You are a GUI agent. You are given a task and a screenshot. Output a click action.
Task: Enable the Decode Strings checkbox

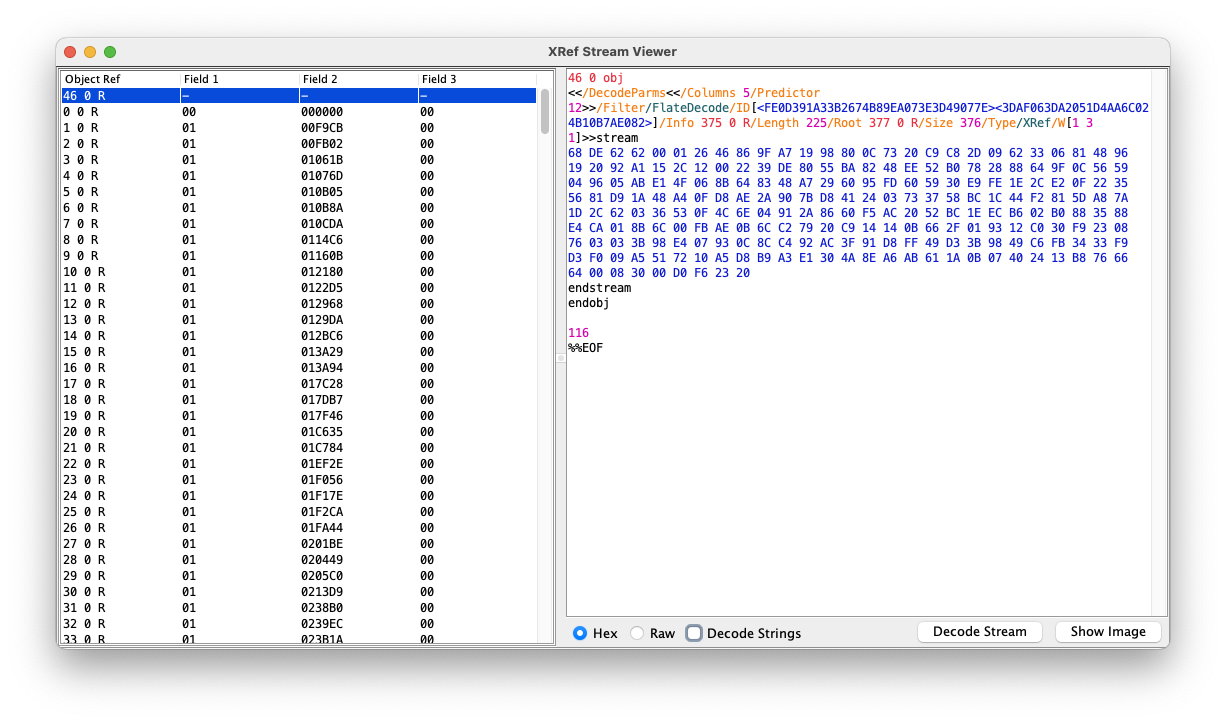pos(694,633)
